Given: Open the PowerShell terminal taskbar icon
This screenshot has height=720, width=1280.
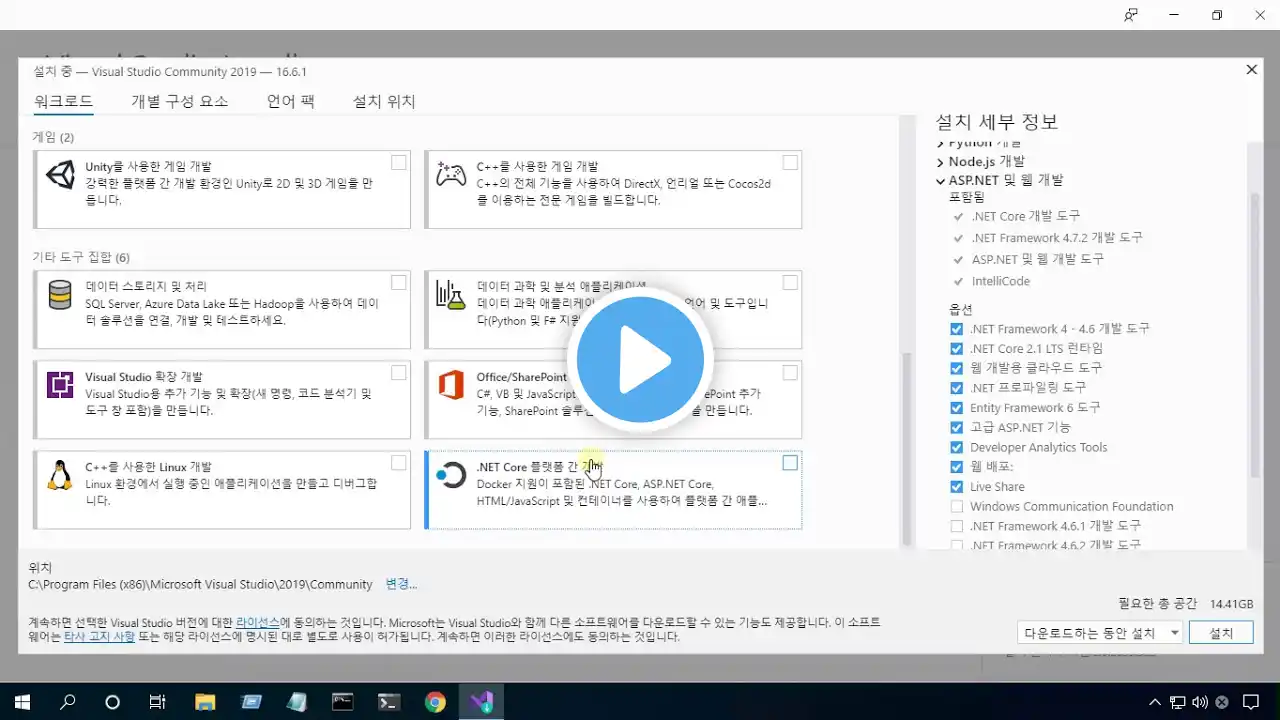Looking at the screenshot, I should point(388,702).
